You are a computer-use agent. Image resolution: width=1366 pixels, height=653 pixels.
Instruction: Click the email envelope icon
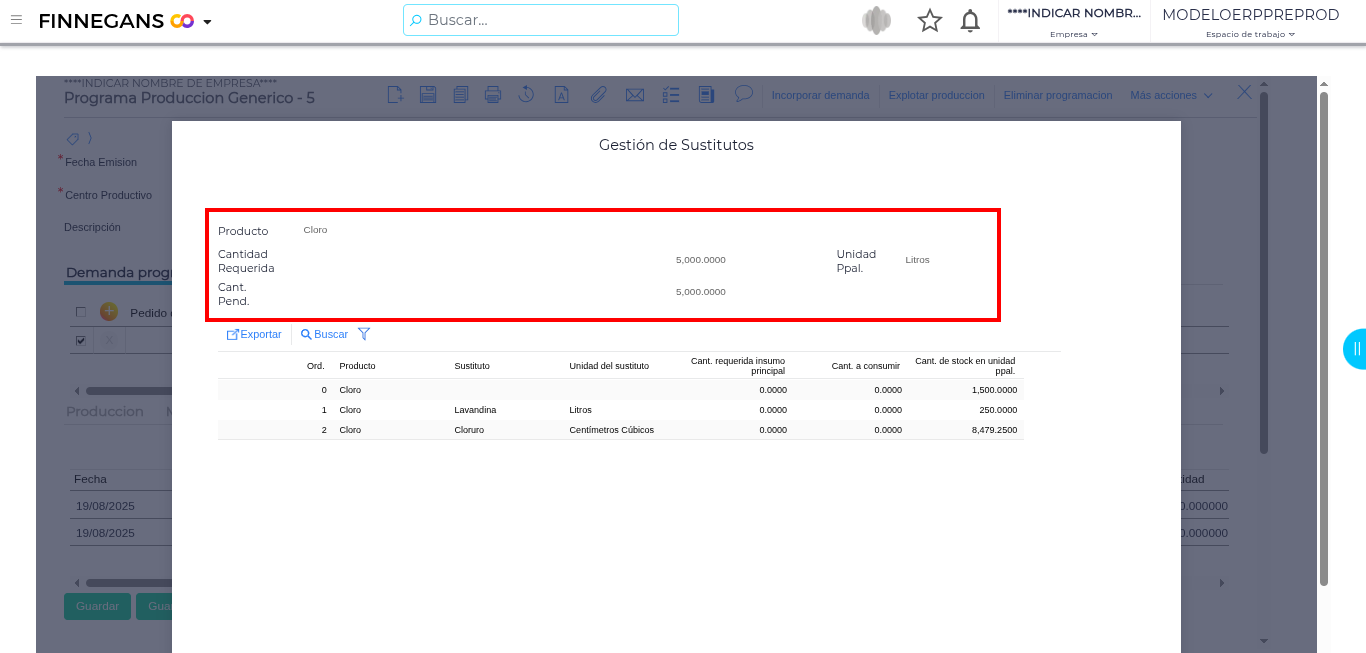pyautogui.click(x=634, y=95)
